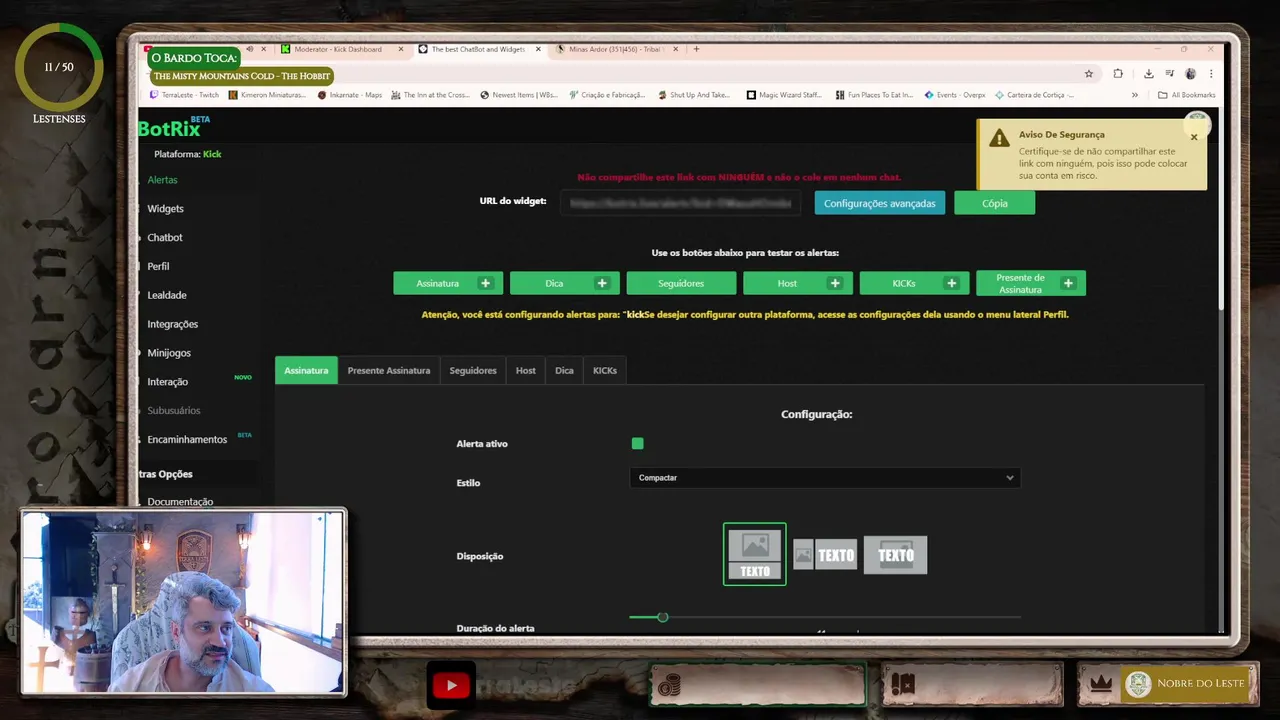This screenshot has height=720, width=1280.
Task: Open Alertas in sidebar
Action: (x=162, y=180)
